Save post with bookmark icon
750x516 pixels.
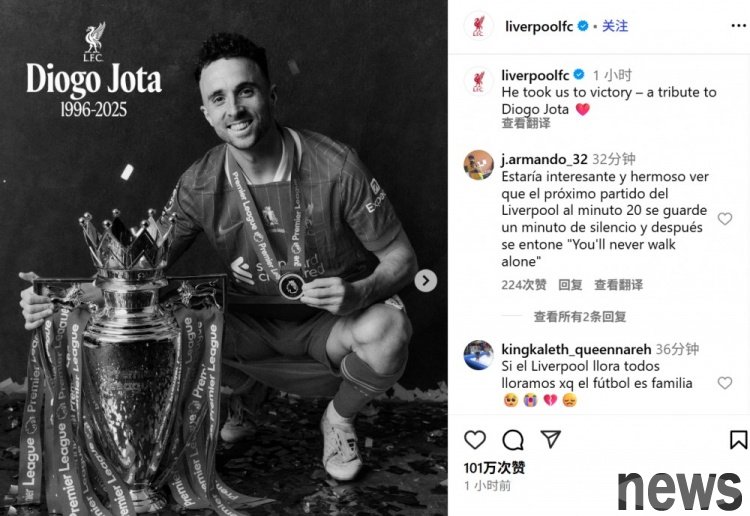pos(739,439)
